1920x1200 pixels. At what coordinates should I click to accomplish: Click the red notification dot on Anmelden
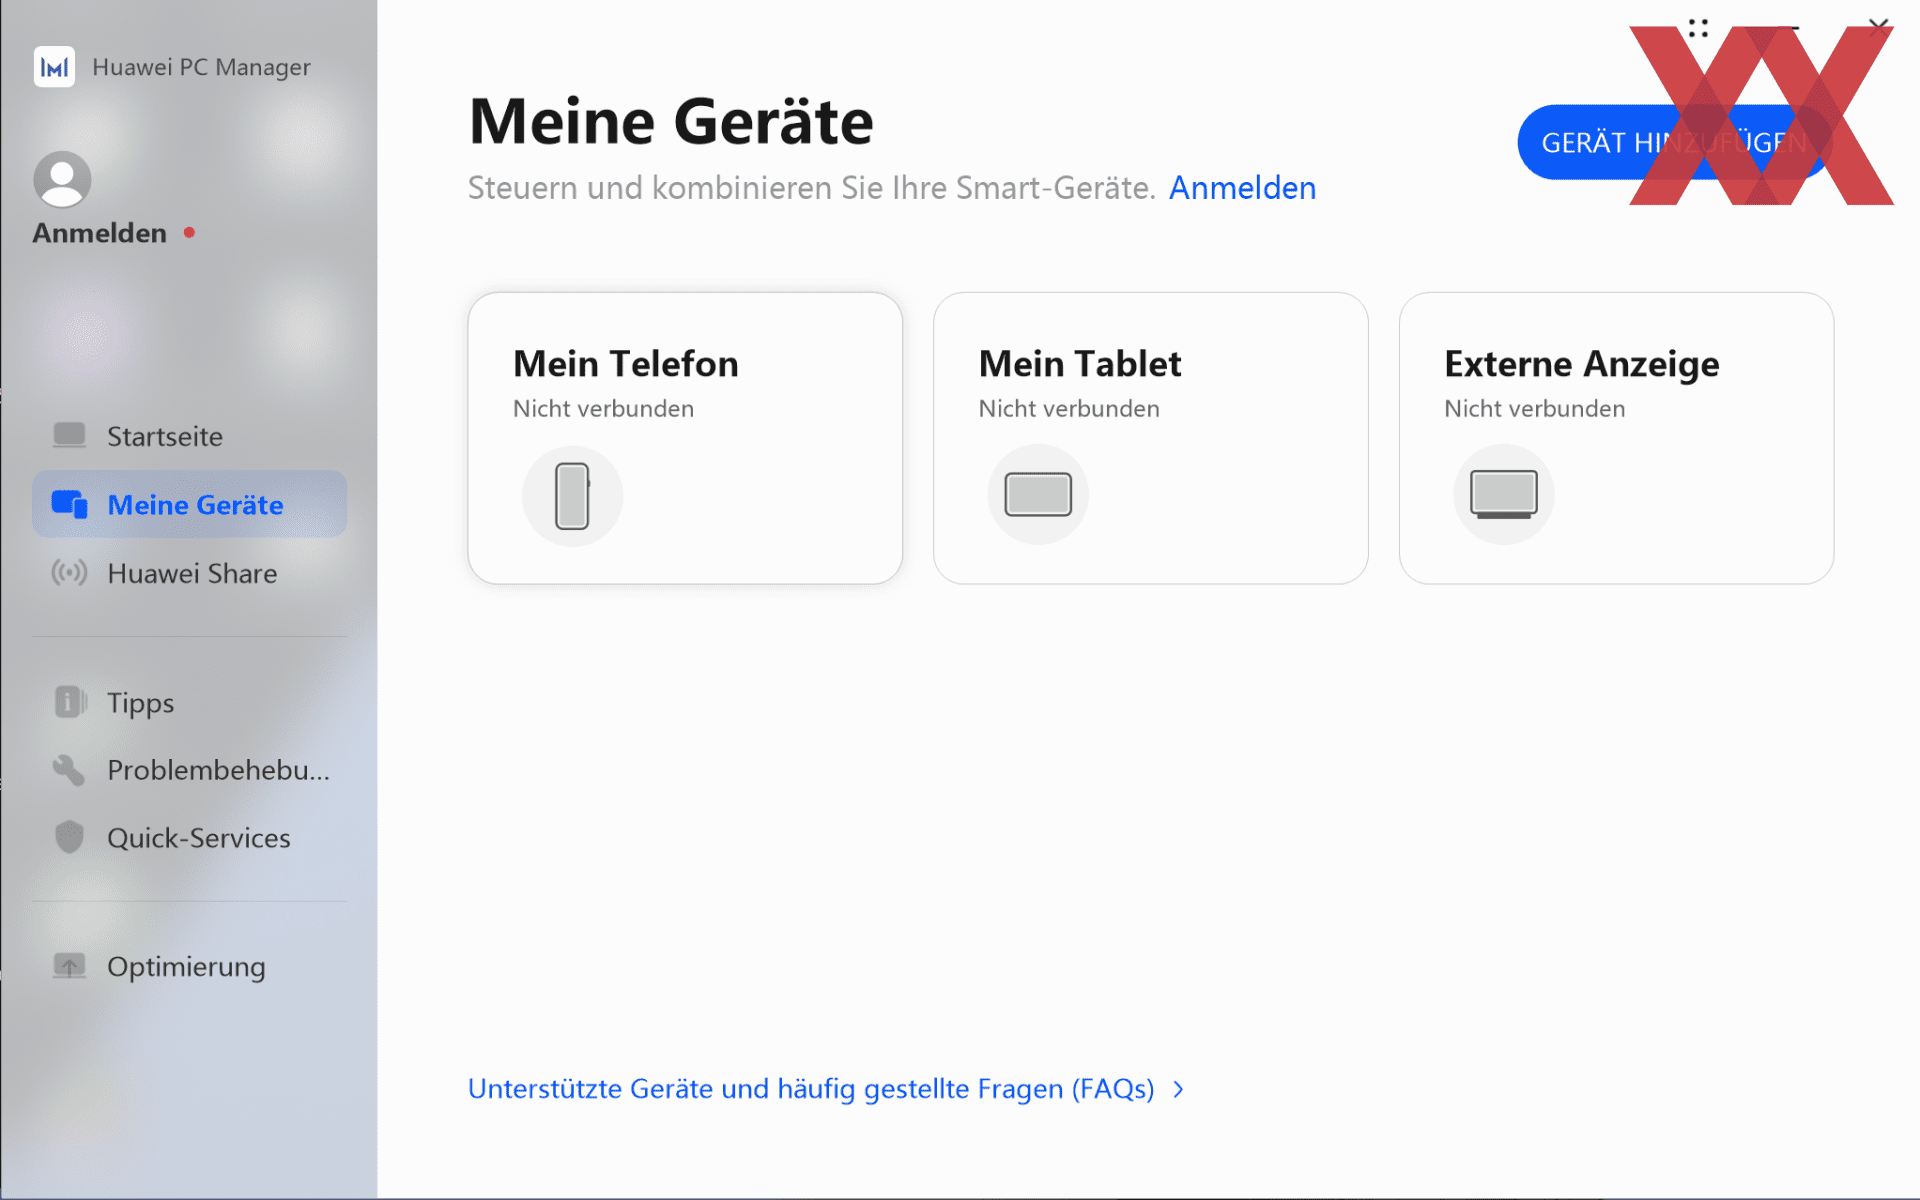[x=189, y=232]
